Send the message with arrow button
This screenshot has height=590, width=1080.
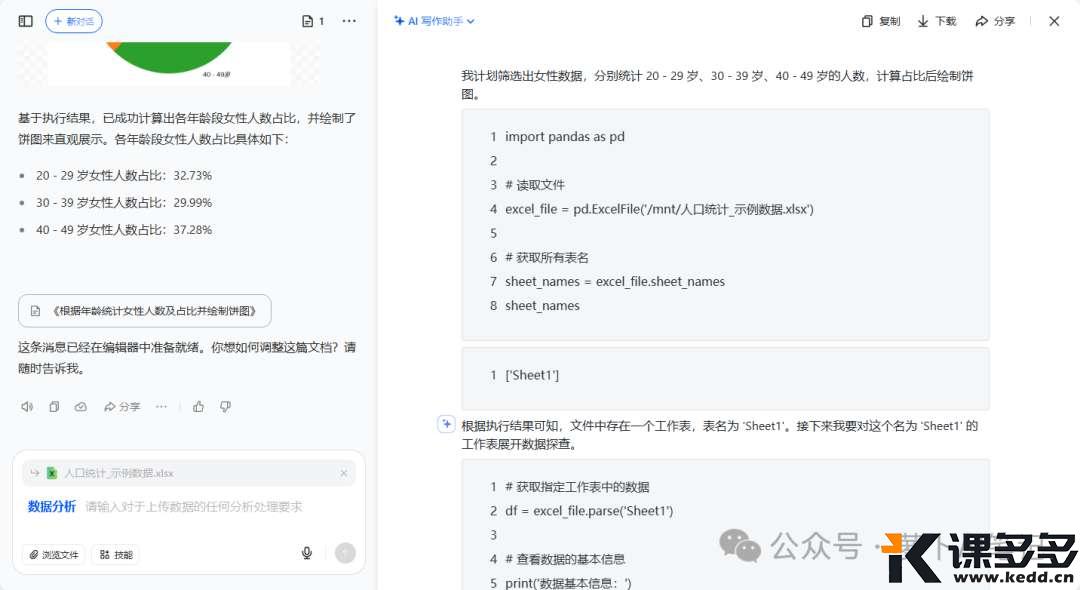point(345,553)
